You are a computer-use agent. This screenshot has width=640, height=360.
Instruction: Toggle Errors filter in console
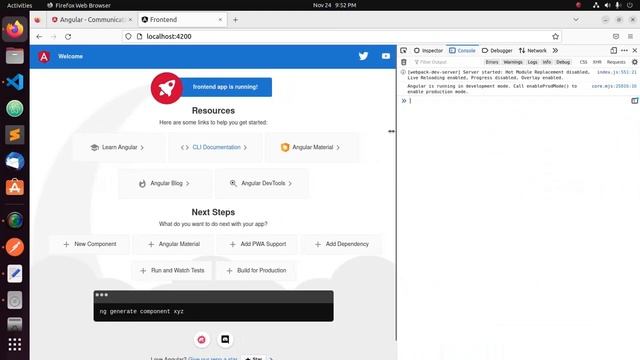492,62
